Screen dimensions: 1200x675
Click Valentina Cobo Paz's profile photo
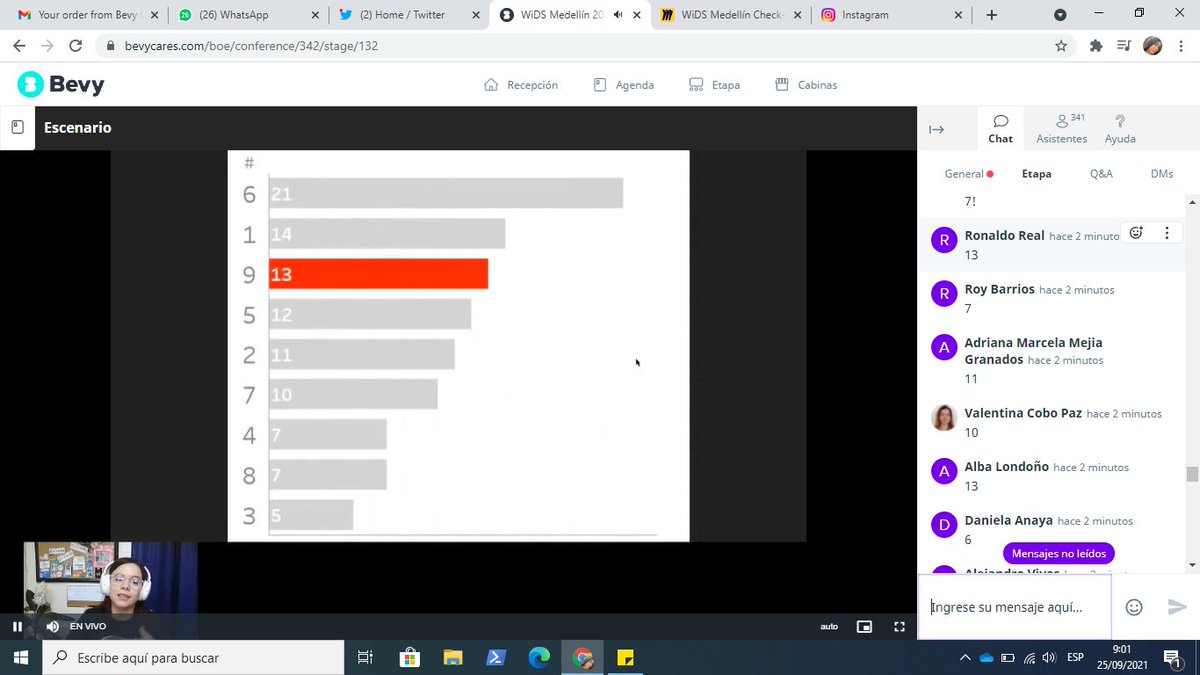(x=944, y=418)
